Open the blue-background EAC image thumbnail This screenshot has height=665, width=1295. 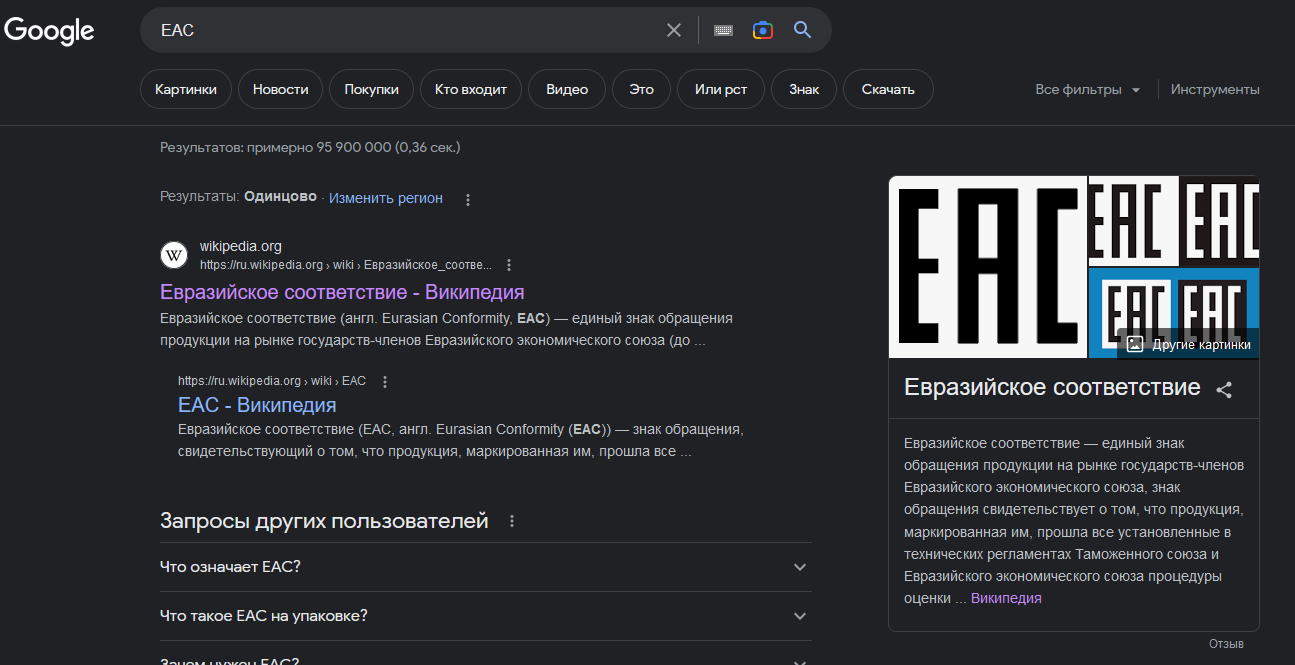(x=1174, y=313)
